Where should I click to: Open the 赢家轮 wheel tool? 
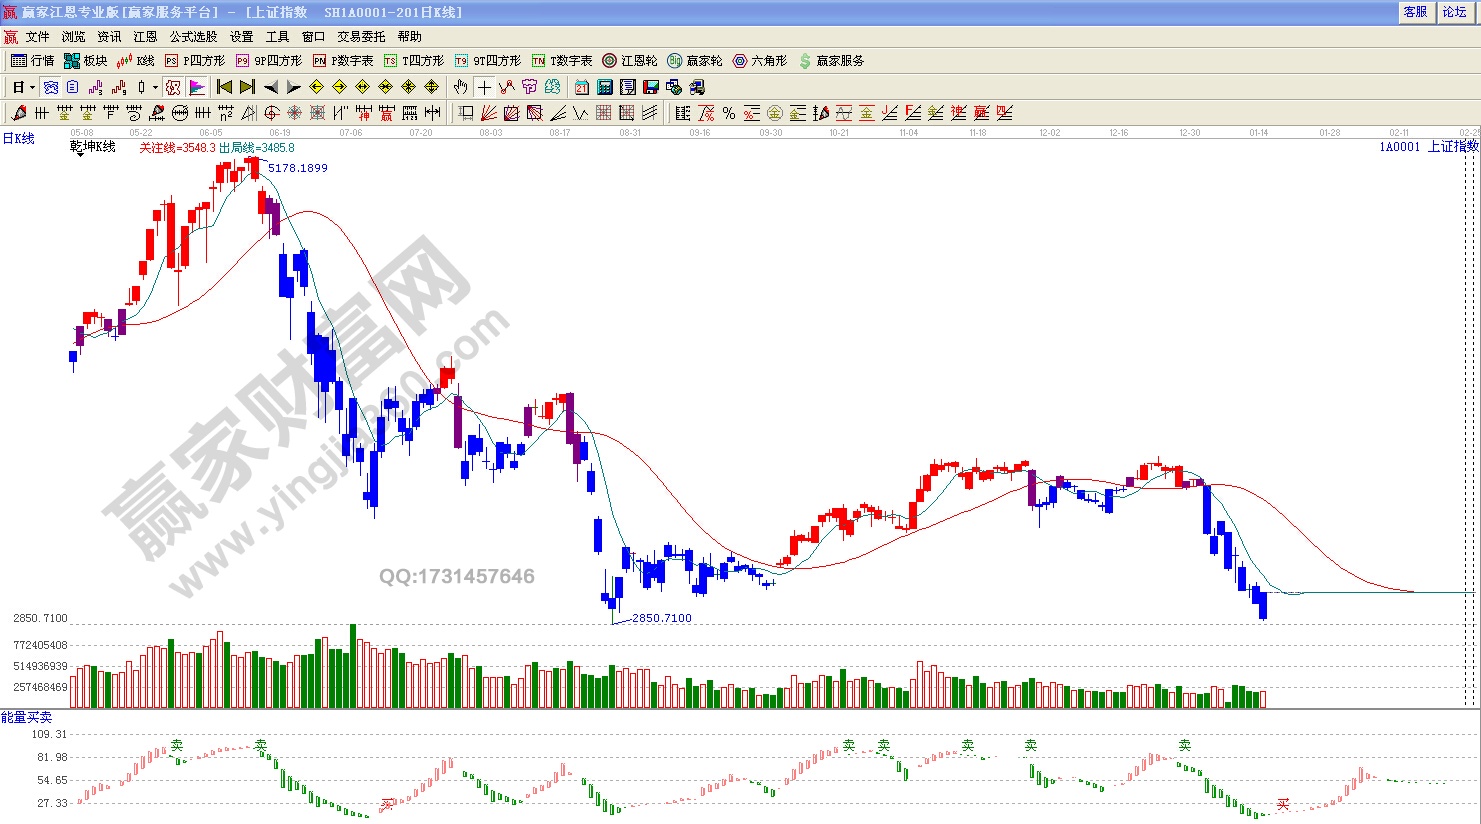695,61
